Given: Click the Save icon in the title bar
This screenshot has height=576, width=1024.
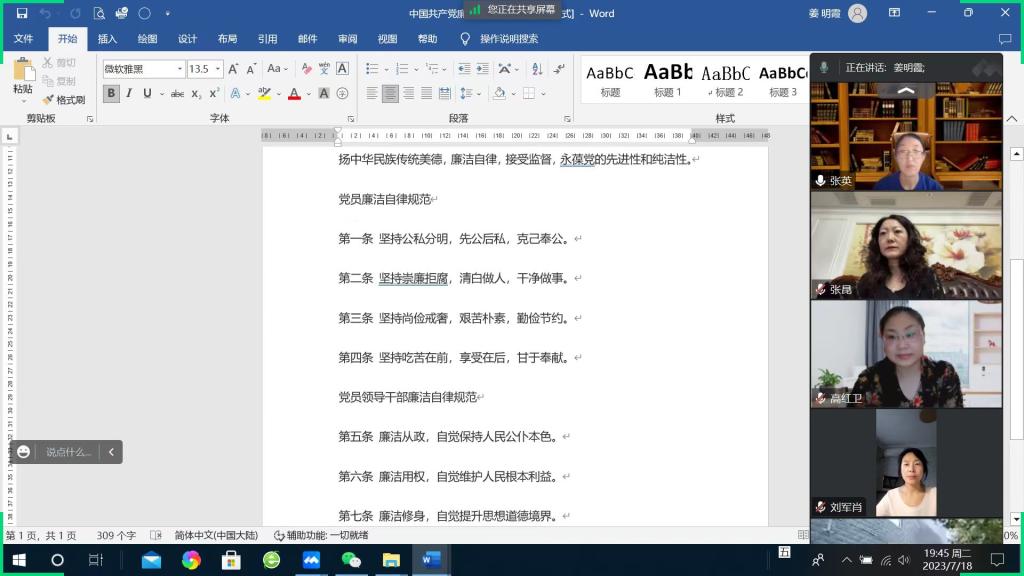Looking at the screenshot, I should [x=22, y=14].
